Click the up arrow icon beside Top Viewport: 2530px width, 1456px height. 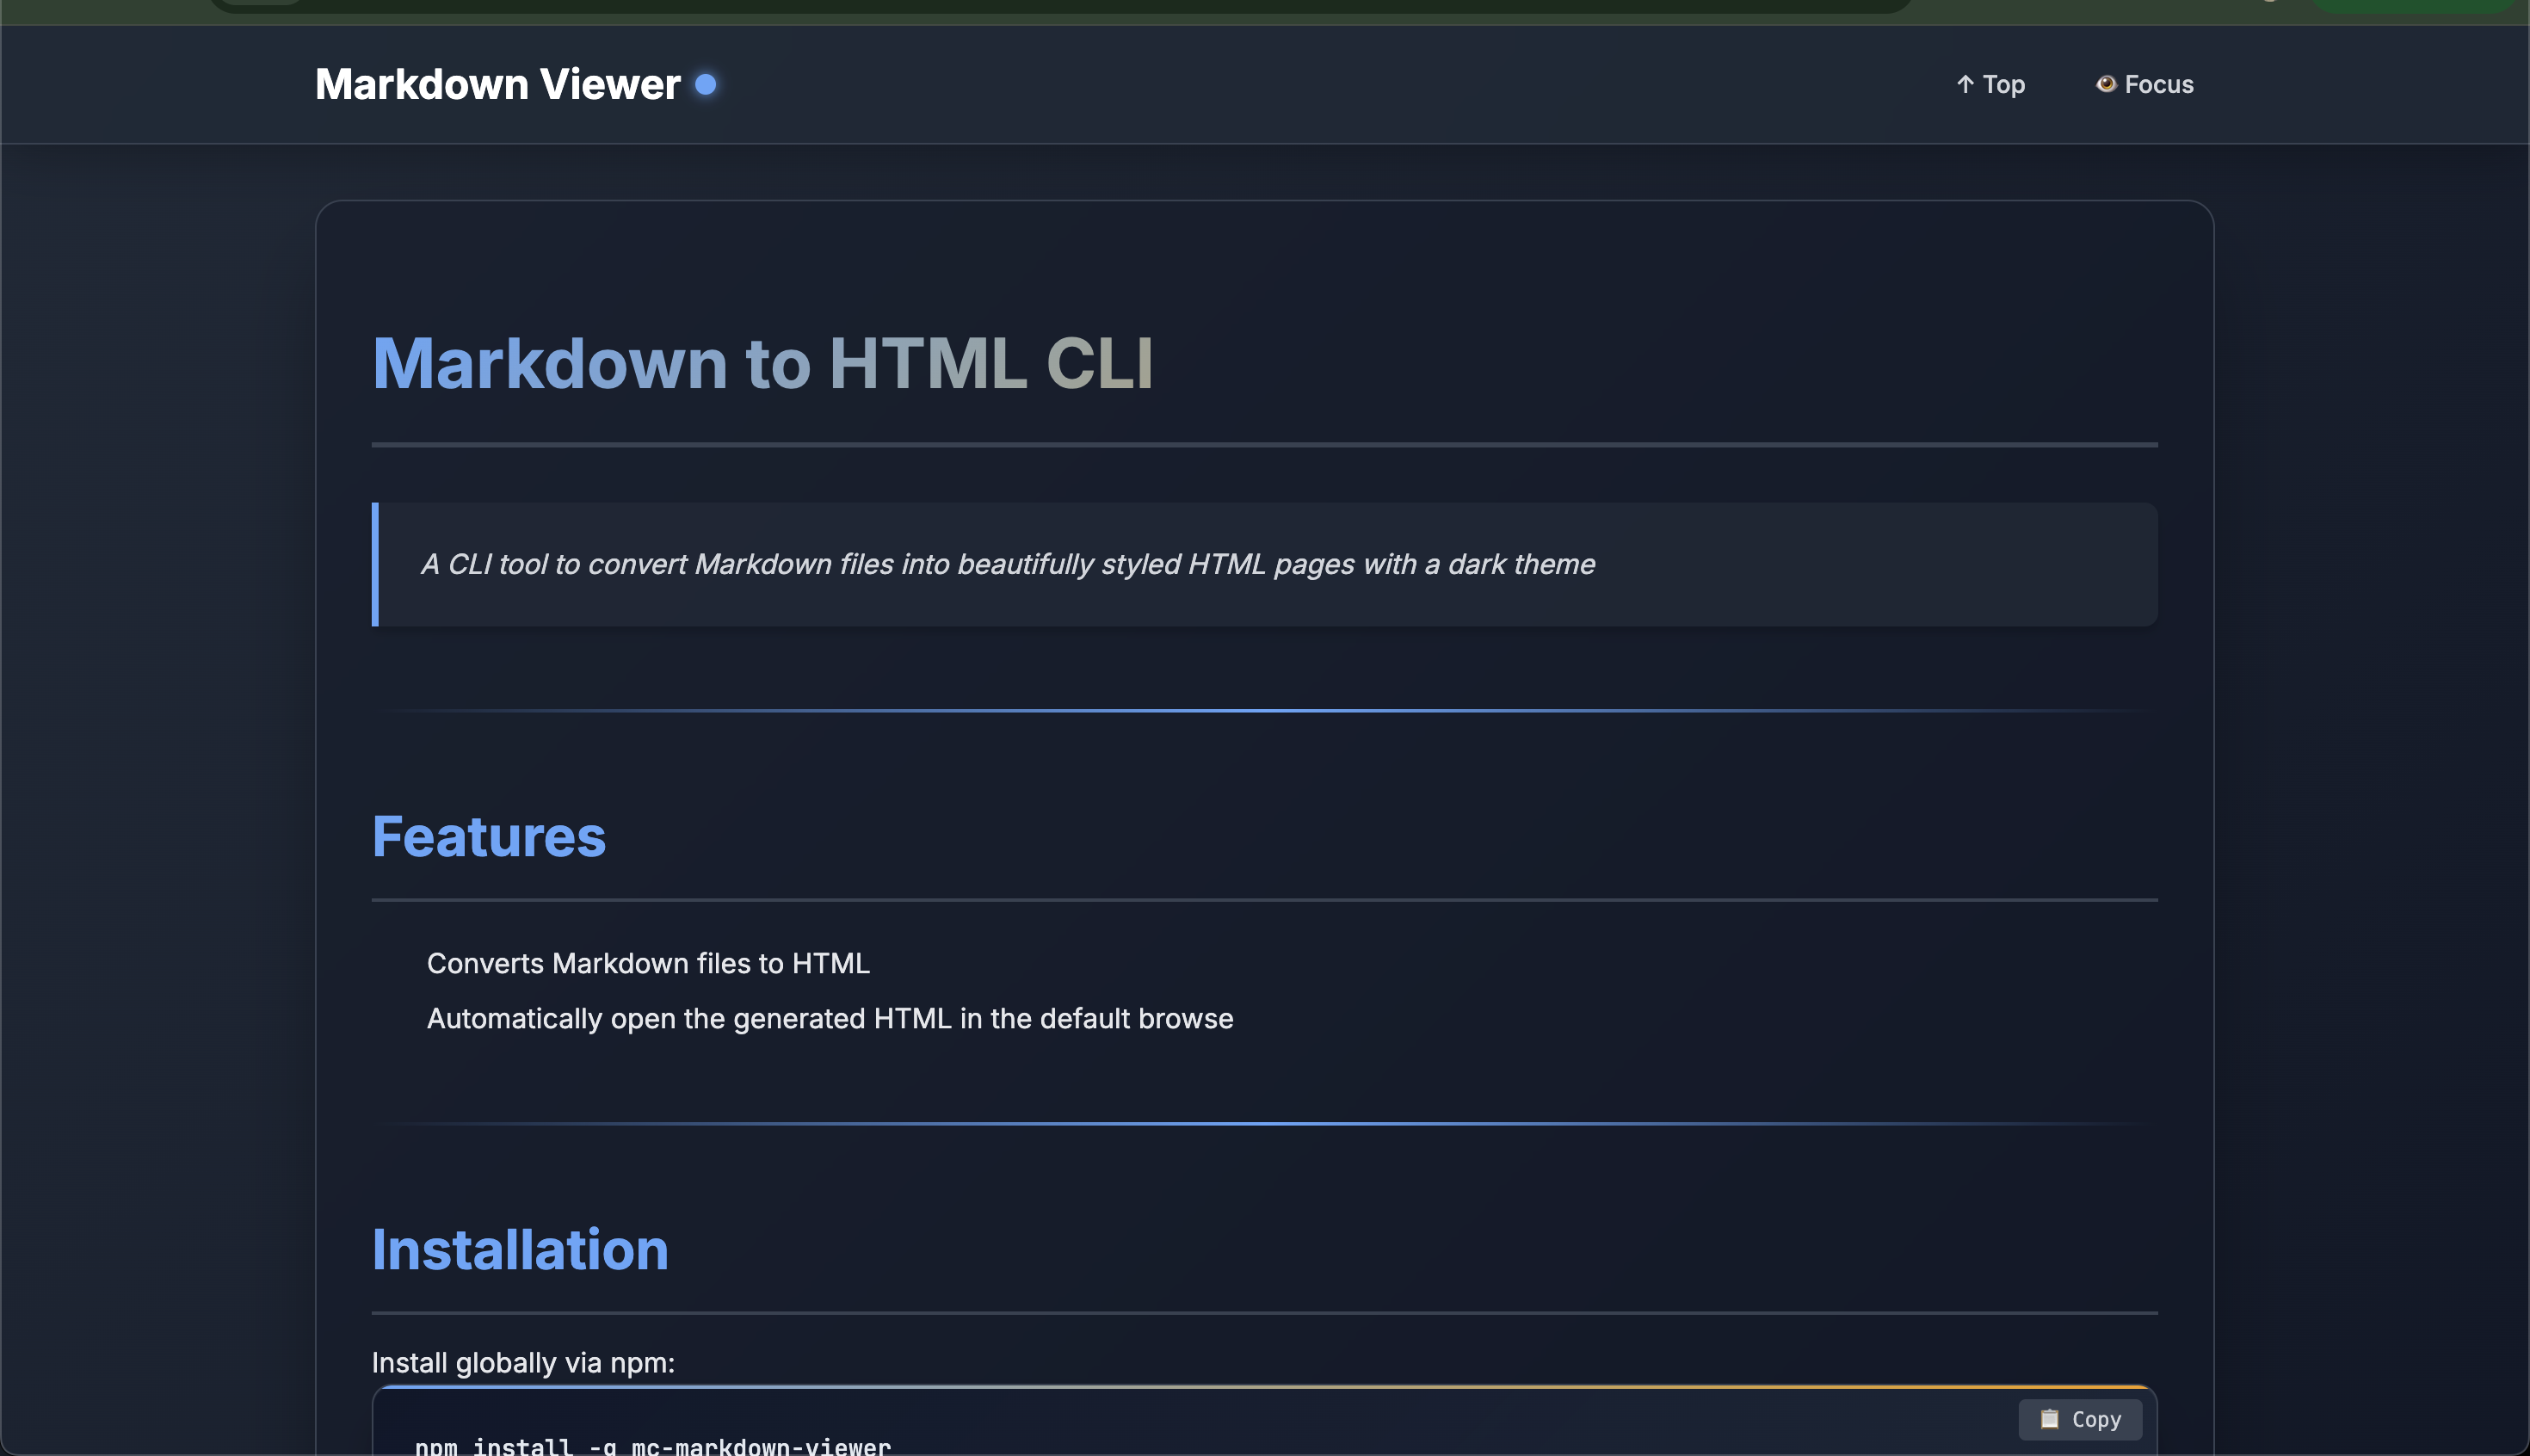[x=1965, y=84]
